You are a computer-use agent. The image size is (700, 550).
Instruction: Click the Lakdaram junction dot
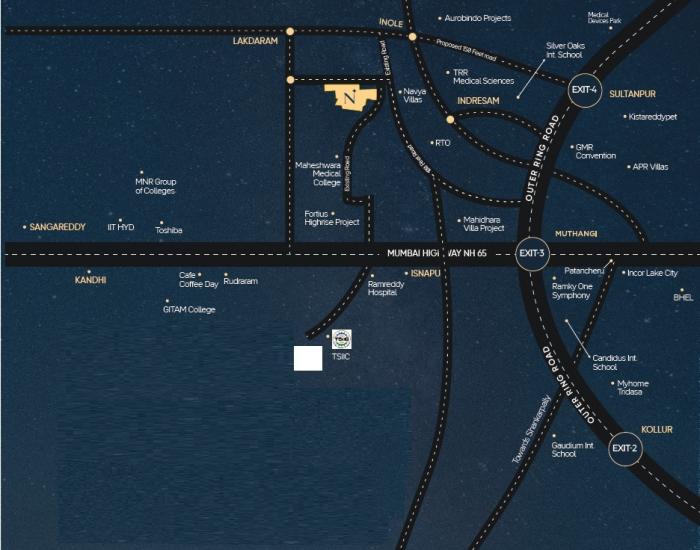290,32
